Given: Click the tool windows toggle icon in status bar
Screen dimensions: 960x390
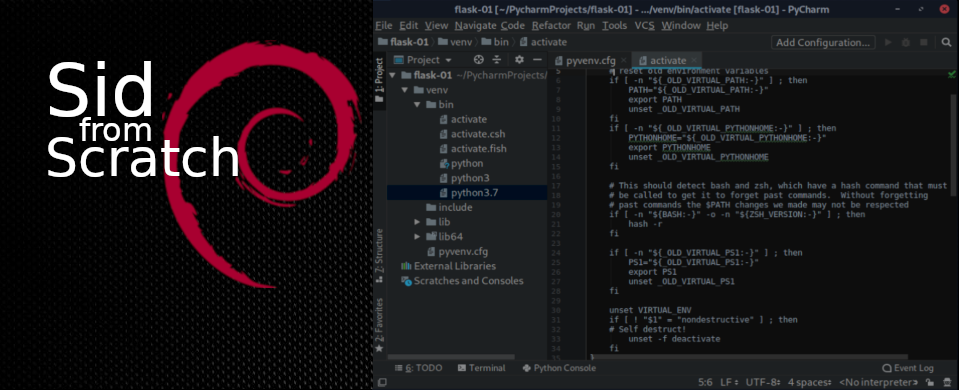Looking at the screenshot, I should 381,383.
